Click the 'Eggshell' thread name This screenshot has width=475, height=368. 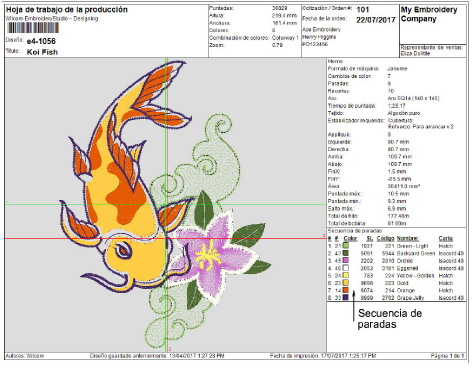407,268
